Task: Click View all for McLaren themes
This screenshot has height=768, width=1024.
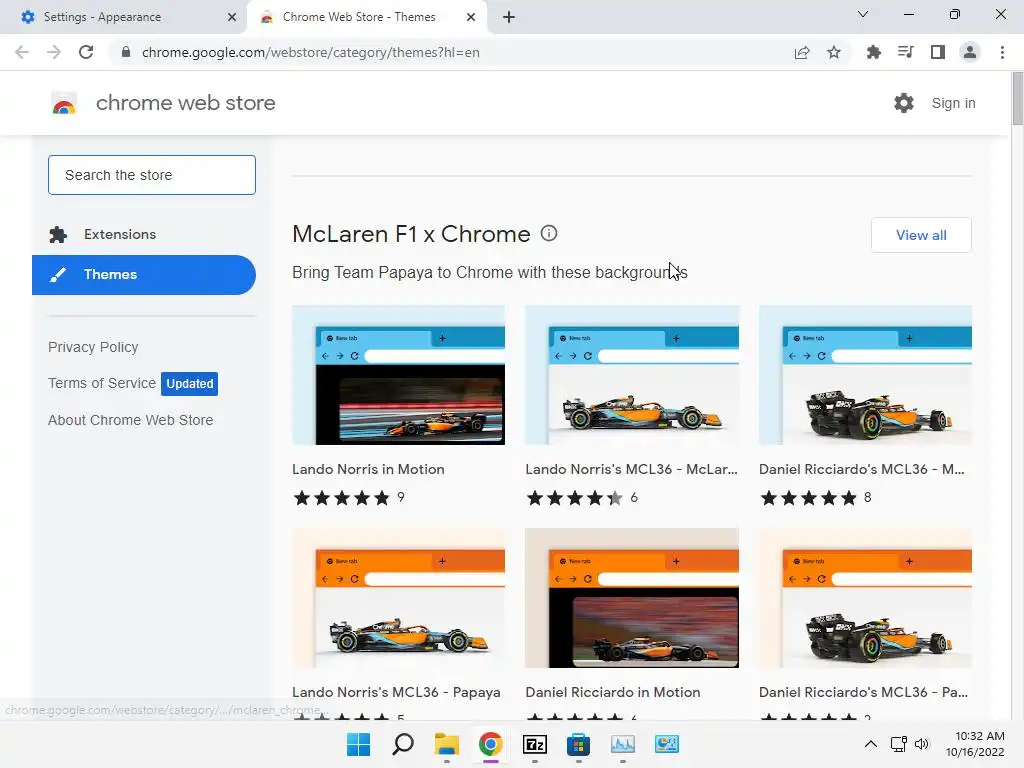Action: 921,235
